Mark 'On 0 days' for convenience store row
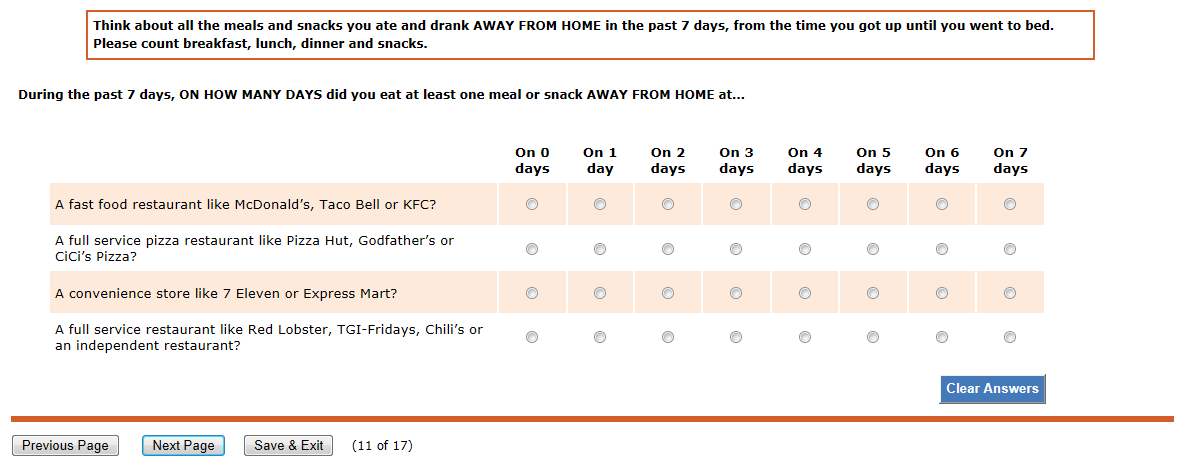Screen dimensions: 1185x468 click(532, 293)
